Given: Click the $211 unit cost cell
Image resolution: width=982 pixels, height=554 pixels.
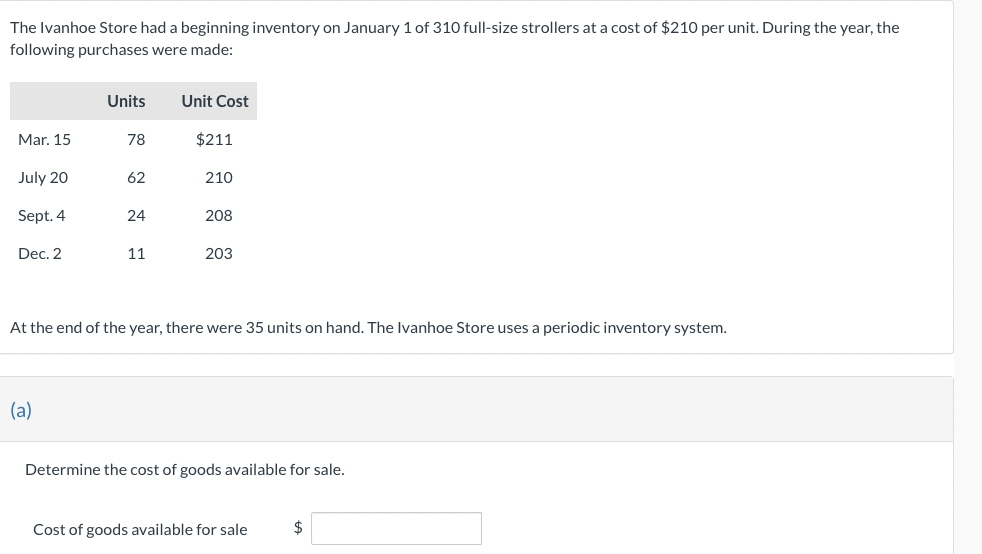Looking at the screenshot, I should point(214,140).
